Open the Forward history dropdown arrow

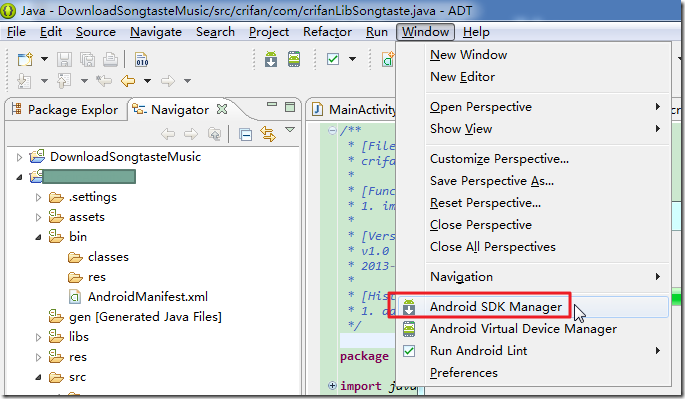(187, 81)
